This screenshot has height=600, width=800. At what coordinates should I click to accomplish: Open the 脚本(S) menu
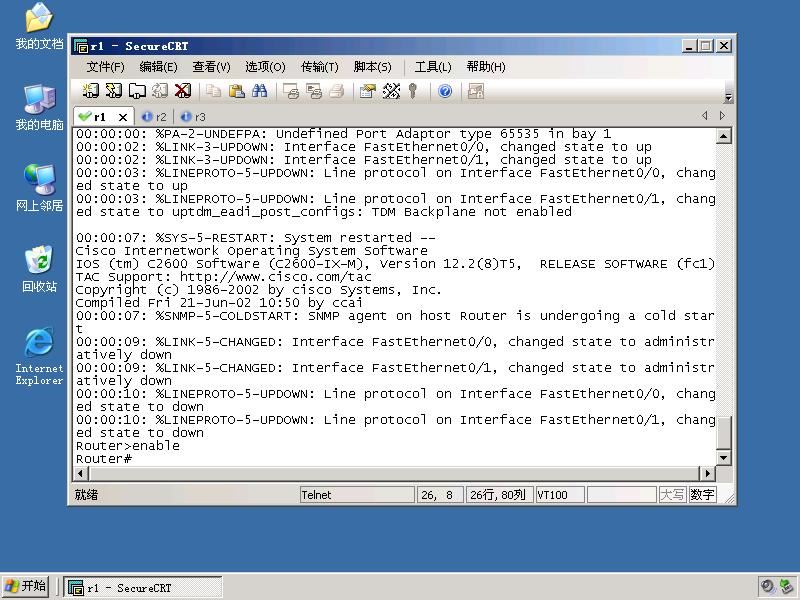tap(372, 67)
